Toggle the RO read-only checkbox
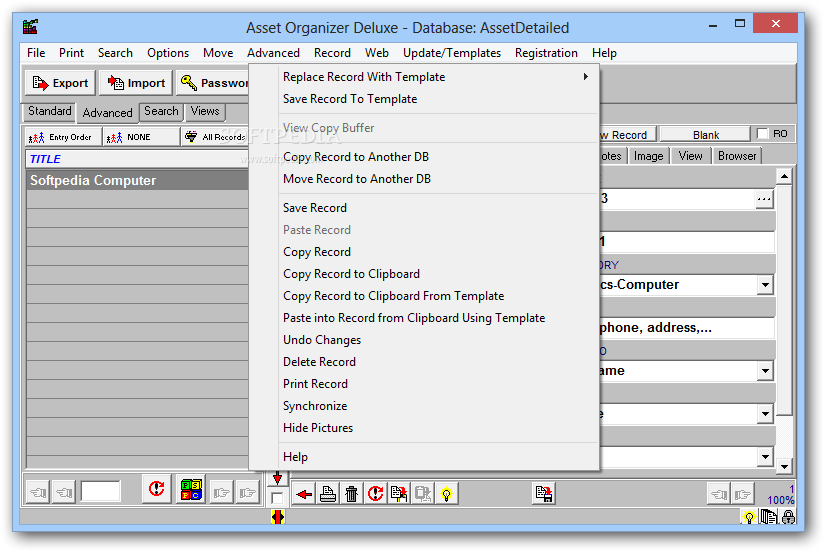This screenshot has height=552, width=825. [762, 134]
